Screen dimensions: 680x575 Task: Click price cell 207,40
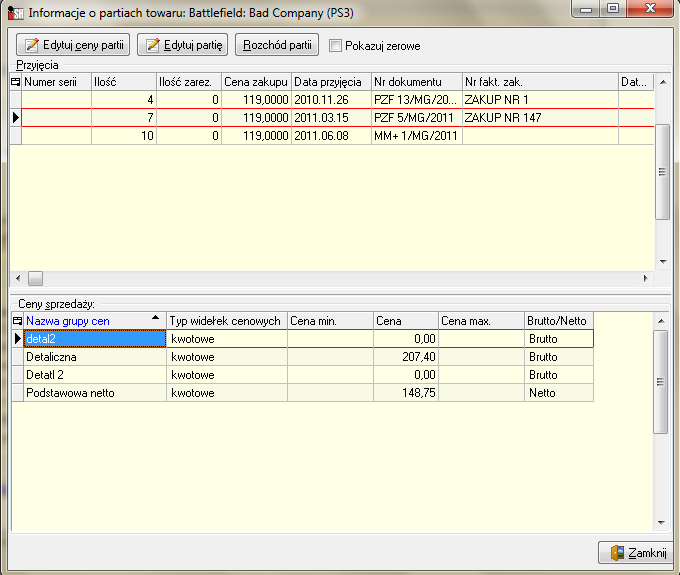[x=406, y=357]
